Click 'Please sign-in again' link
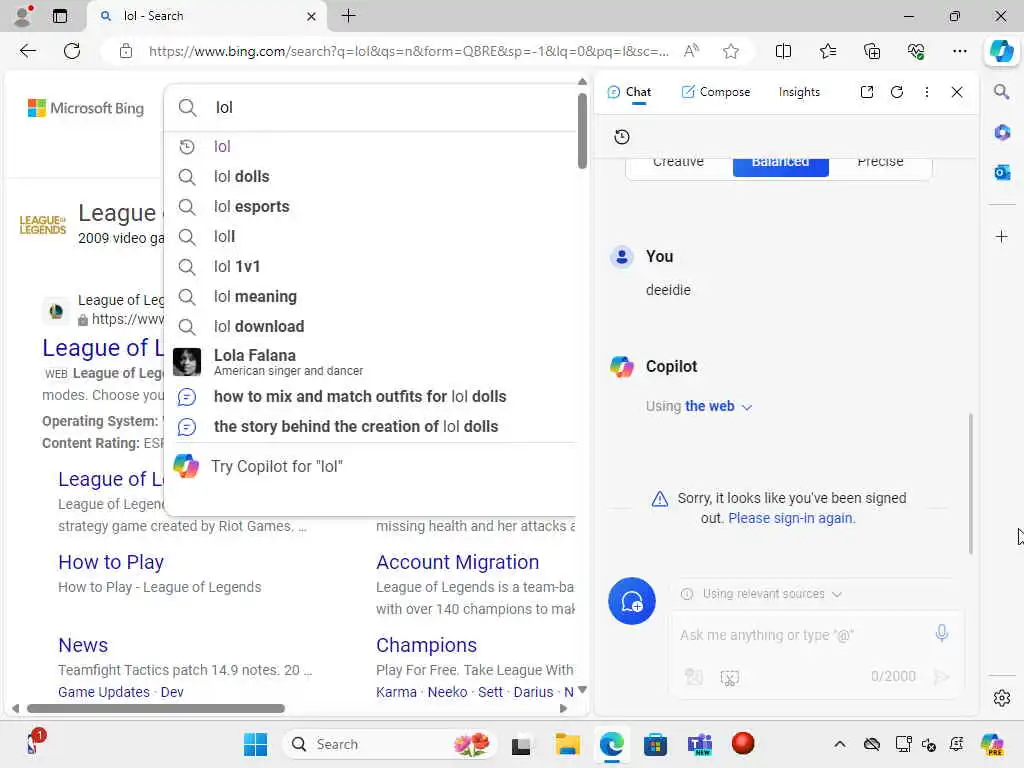The height and width of the screenshot is (768, 1024). click(x=792, y=518)
